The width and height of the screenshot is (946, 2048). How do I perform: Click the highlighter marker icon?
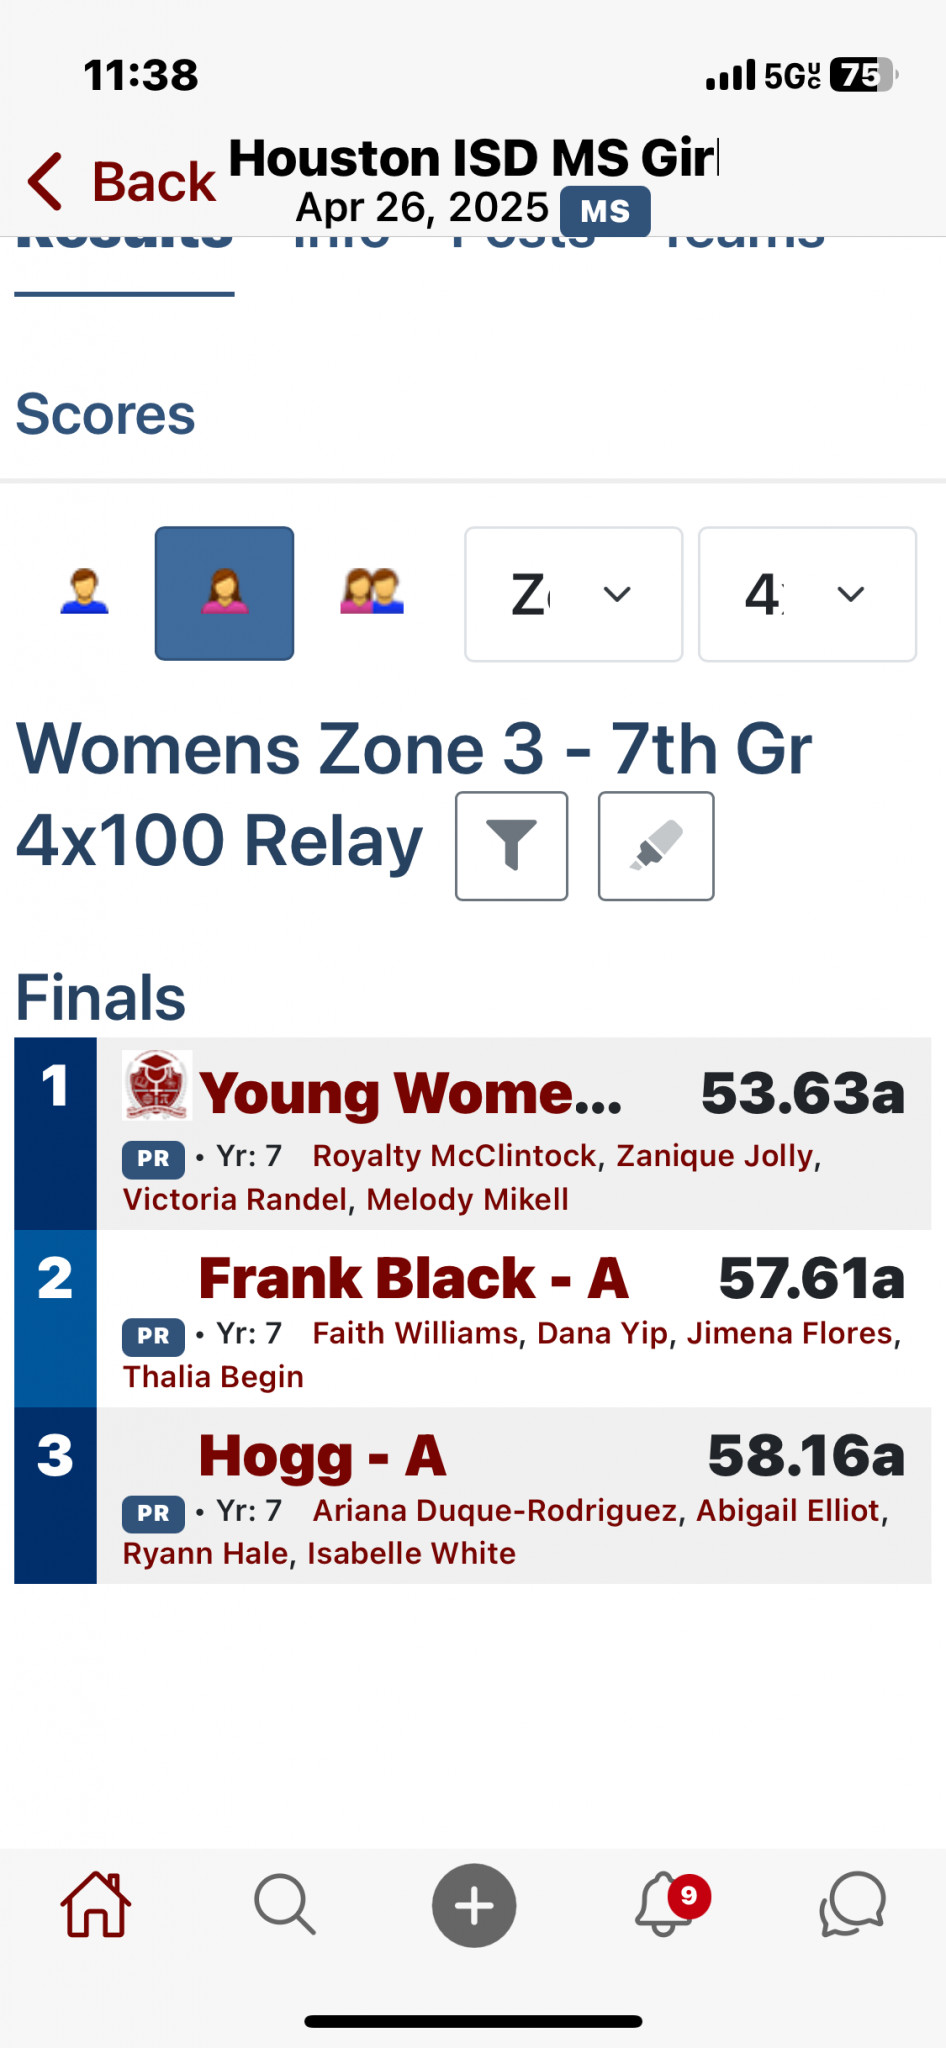[656, 846]
